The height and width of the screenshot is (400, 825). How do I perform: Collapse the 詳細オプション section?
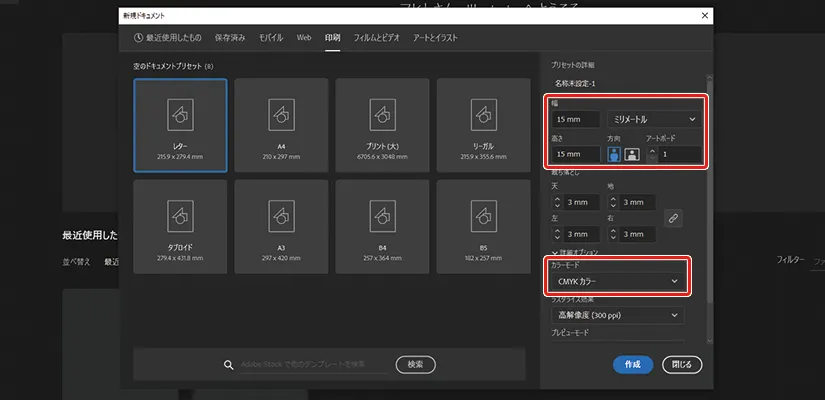click(575, 253)
